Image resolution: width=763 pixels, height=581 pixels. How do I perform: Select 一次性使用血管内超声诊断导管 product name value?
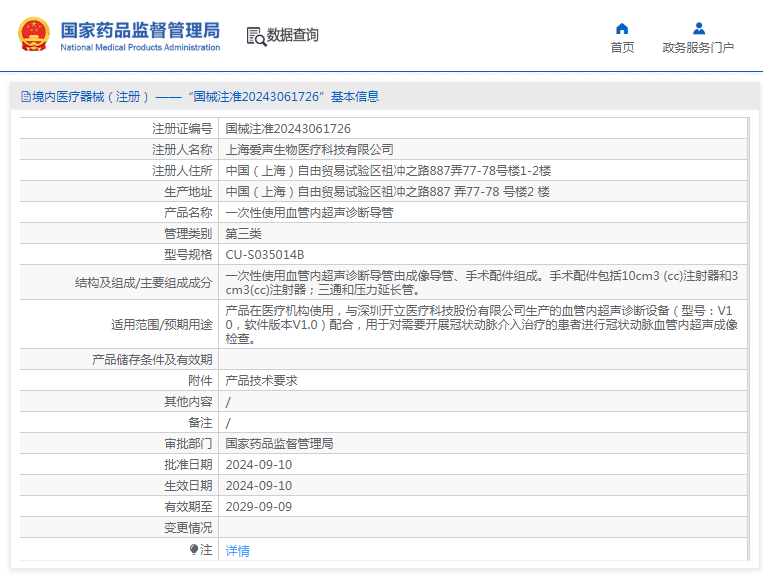(x=309, y=212)
